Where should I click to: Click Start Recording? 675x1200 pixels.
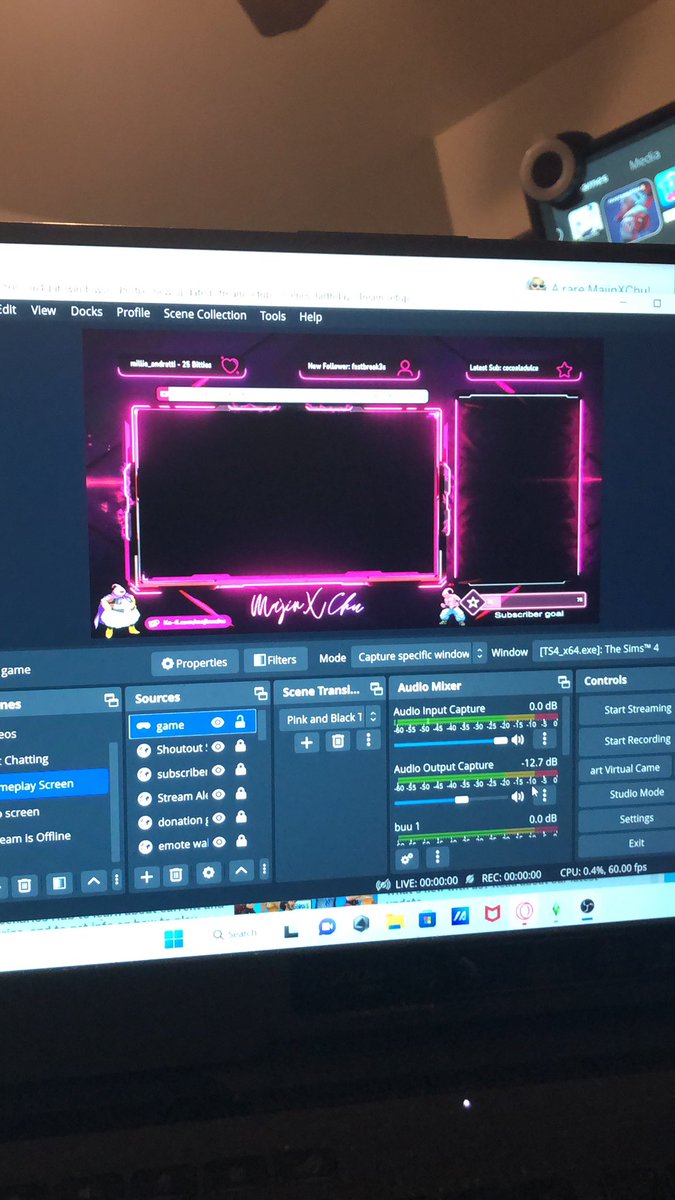coord(630,740)
